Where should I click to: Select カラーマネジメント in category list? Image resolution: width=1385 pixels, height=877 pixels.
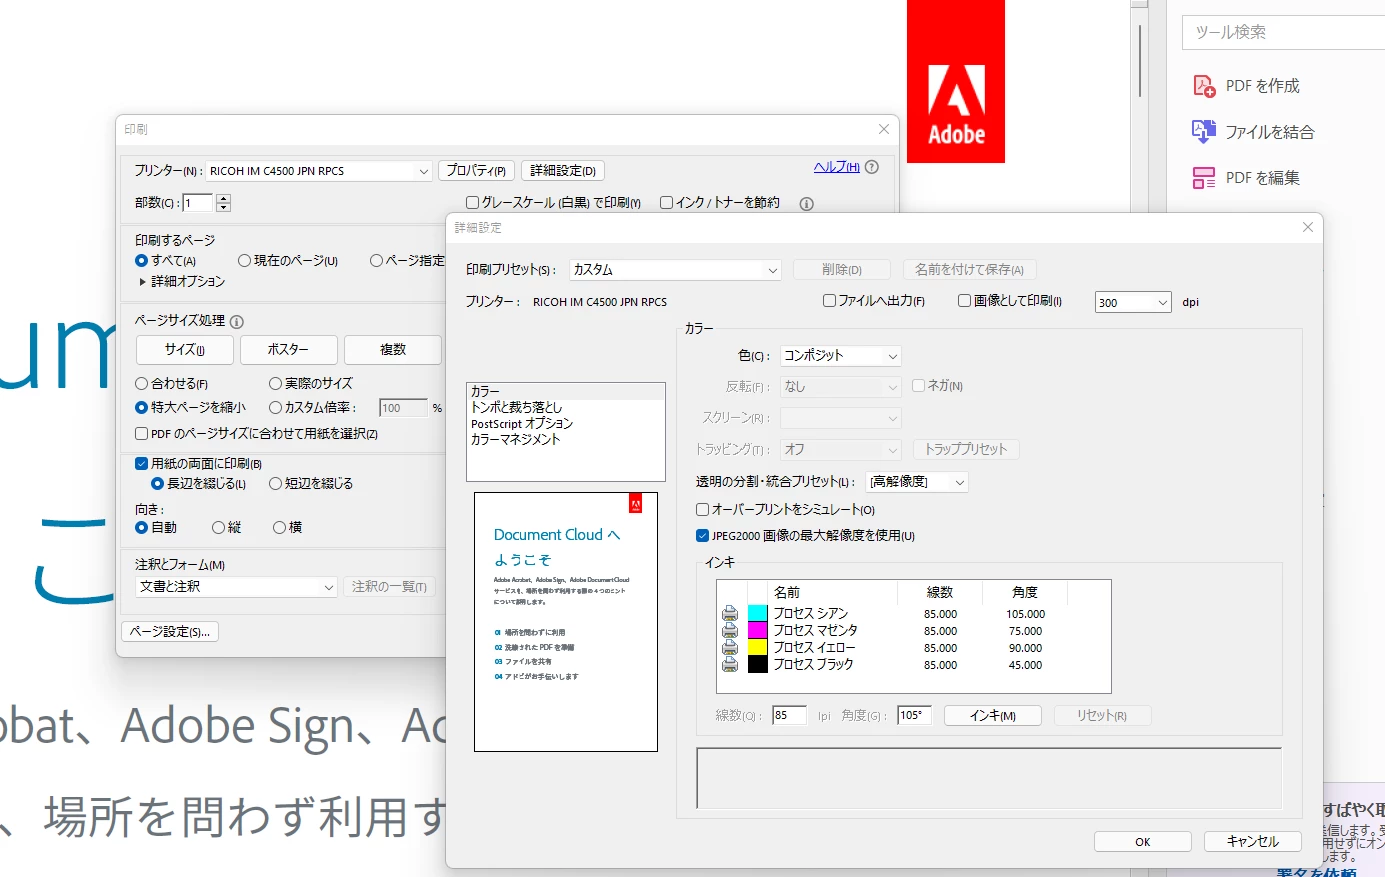(565, 439)
